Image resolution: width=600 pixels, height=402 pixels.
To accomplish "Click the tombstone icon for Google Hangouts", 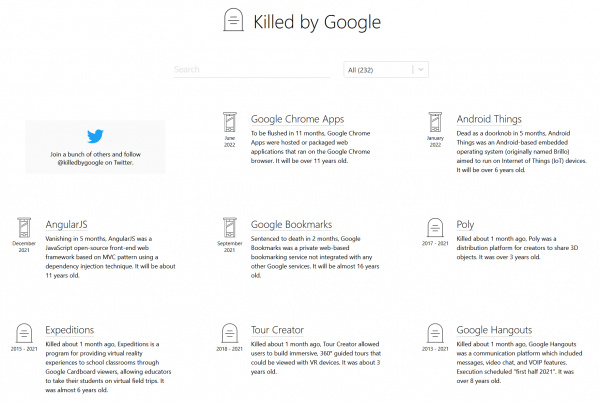I will (x=435, y=334).
